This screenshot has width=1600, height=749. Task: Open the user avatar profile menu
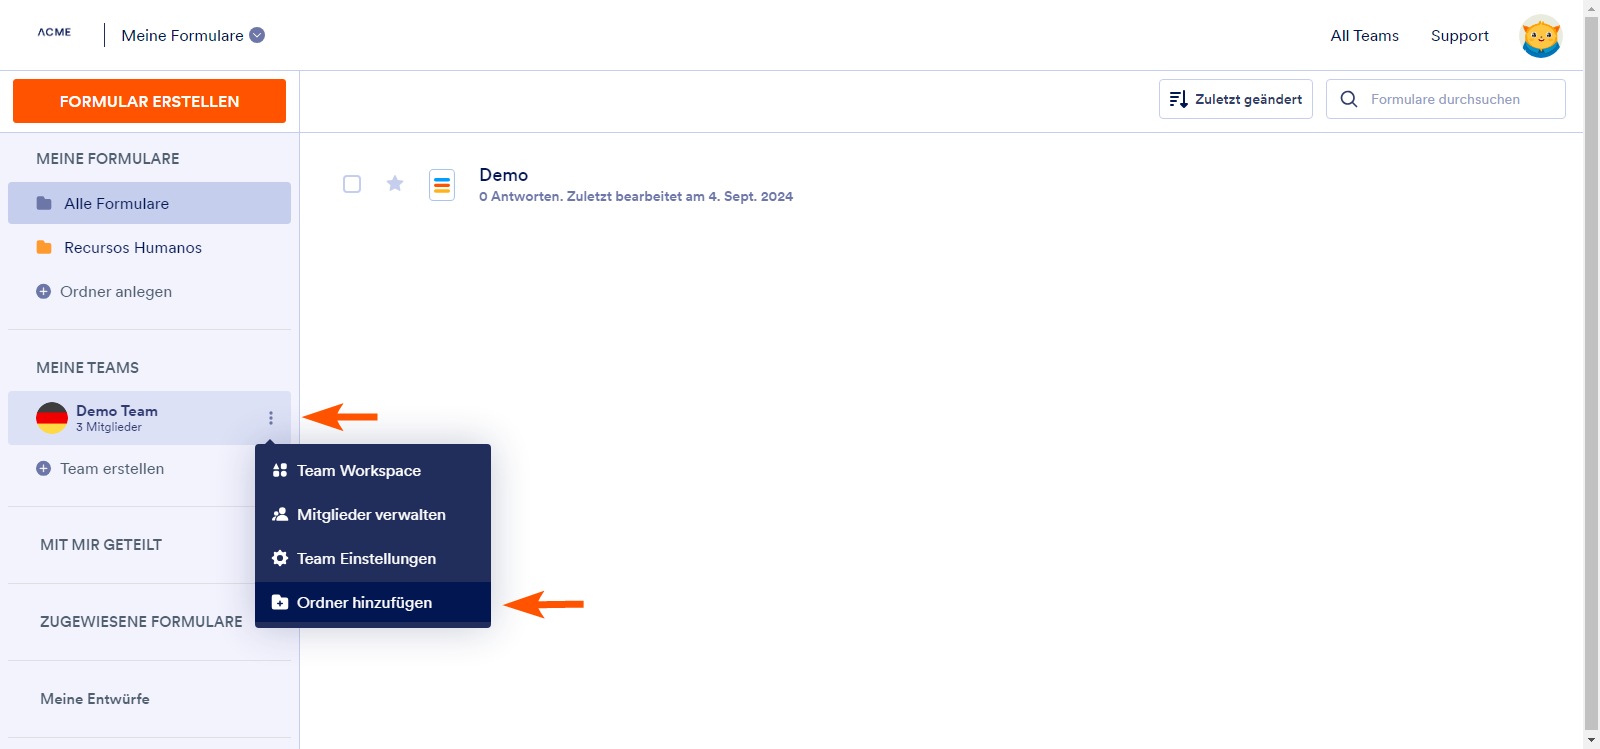pyautogui.click(x=1540, y=36)
